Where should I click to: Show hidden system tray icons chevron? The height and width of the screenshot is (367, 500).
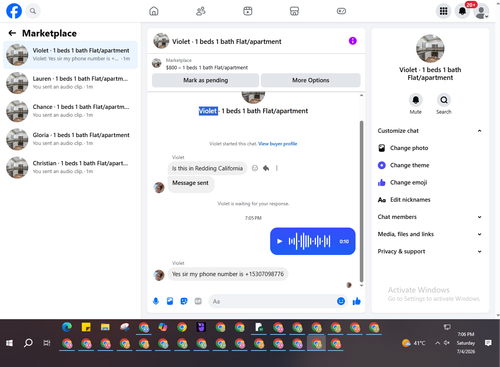coord(437,343)
